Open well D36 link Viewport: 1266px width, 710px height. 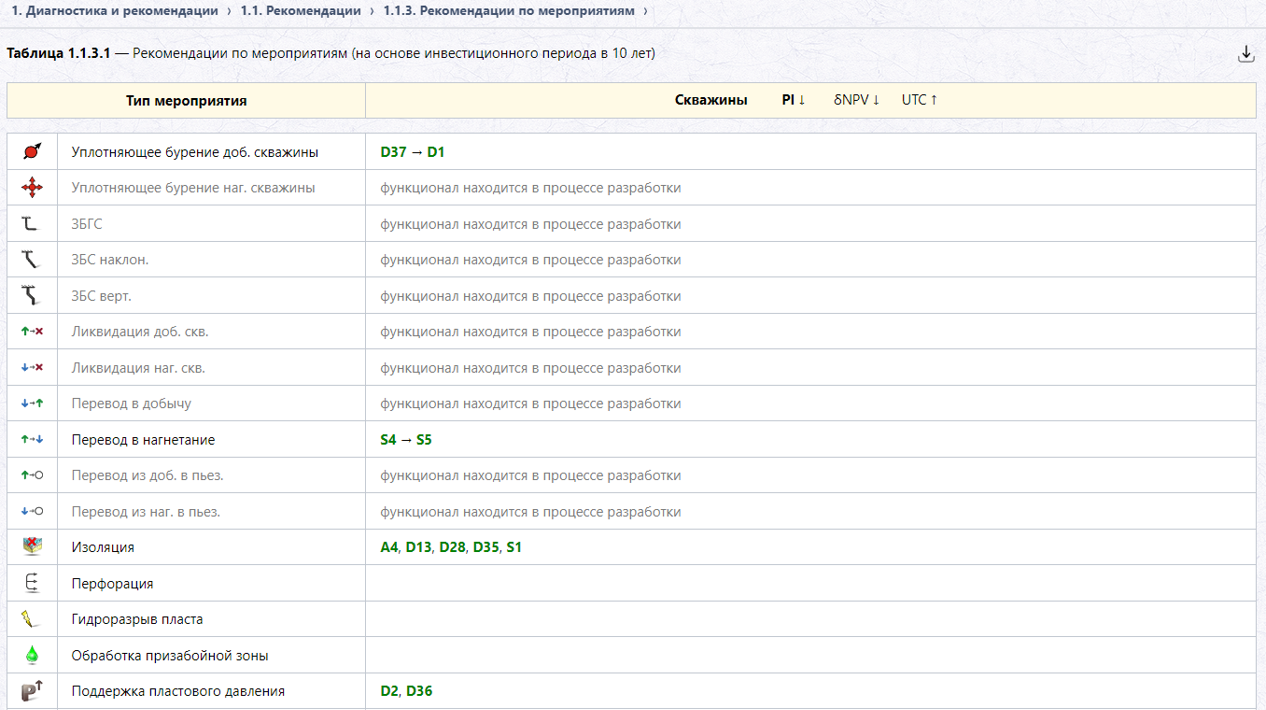coord(419,691)
